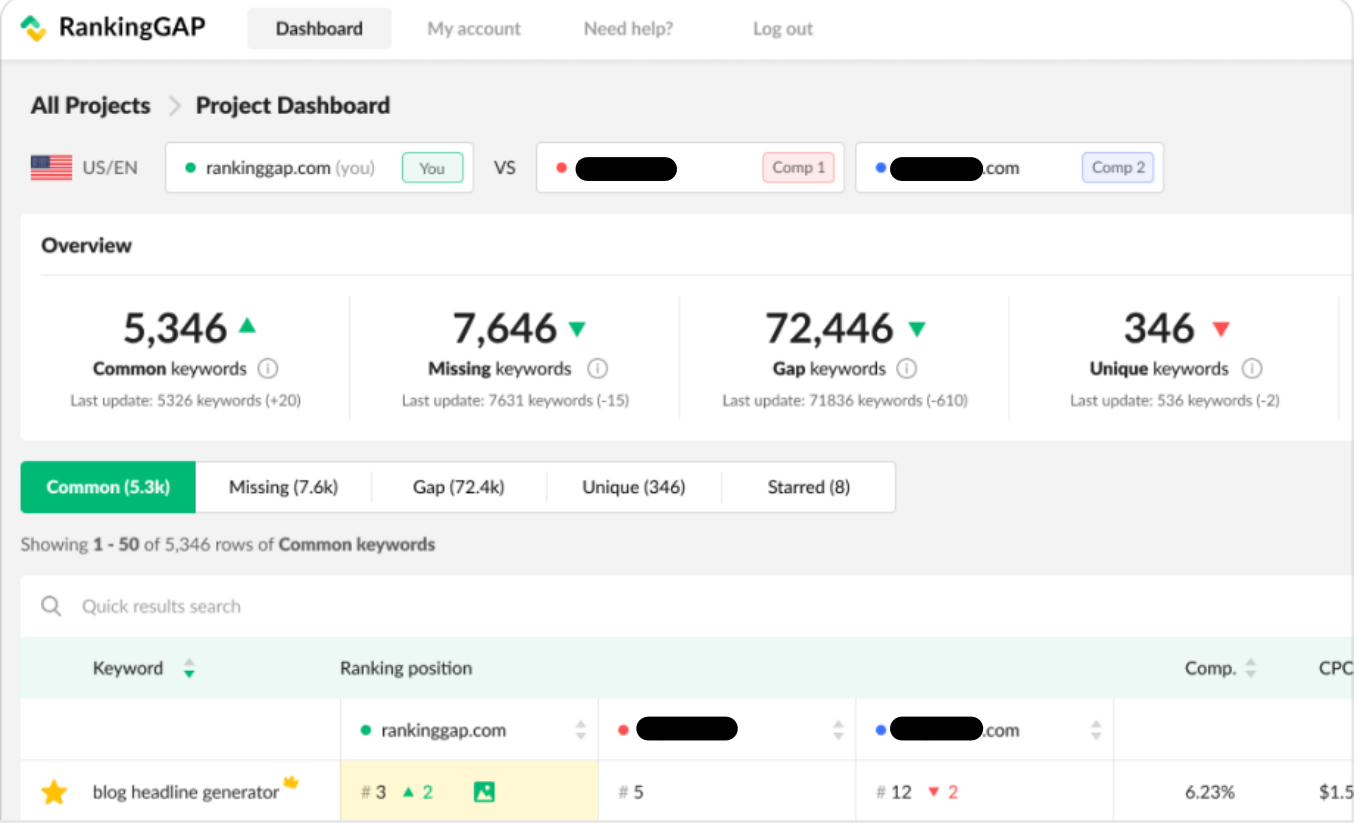
Task: Click the Overview section heading
Action: (86, 245)
